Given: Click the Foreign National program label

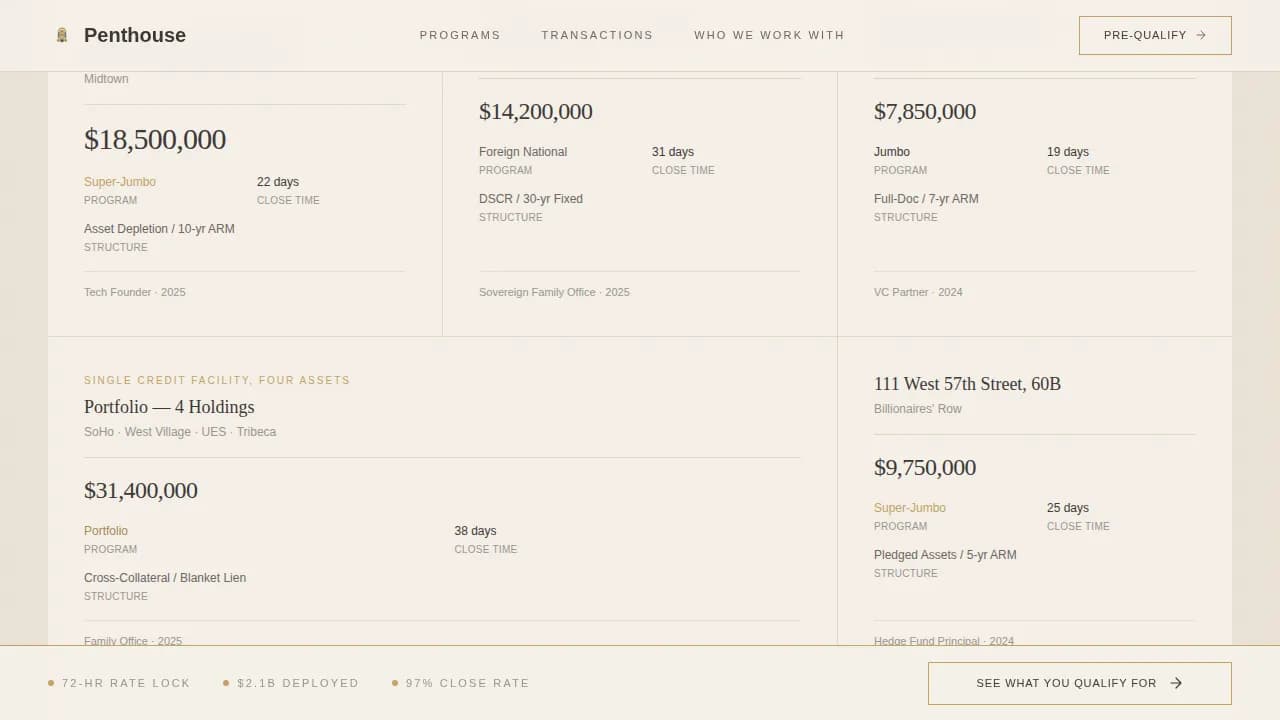Looking at the screenshot, I should (x=523, y=151).
